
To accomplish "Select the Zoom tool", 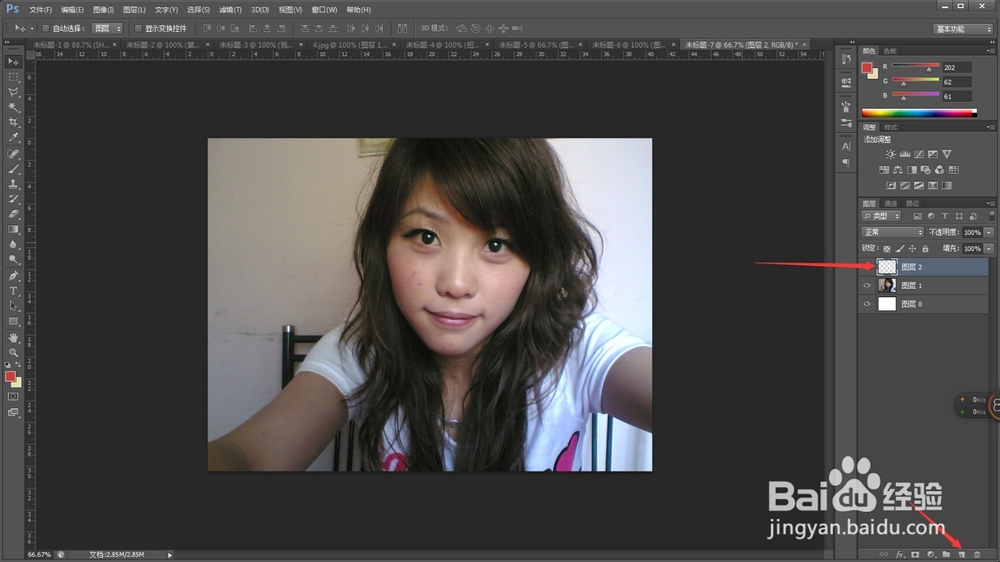I will click(x=13, y=352).
